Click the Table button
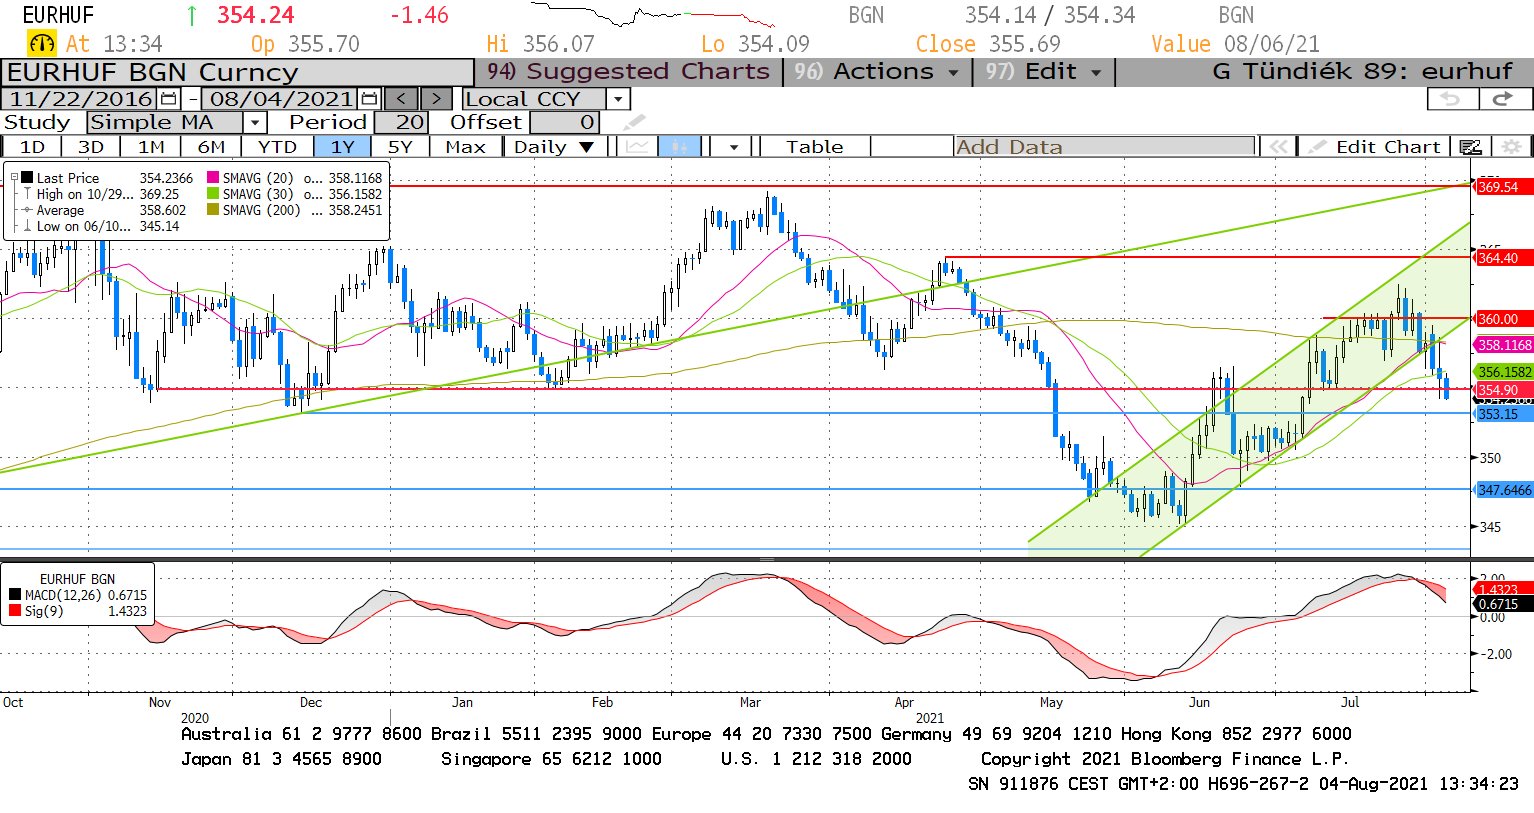Image resolution: width=1534 pixels, height=813 pixels. click(x=814, y=147)
